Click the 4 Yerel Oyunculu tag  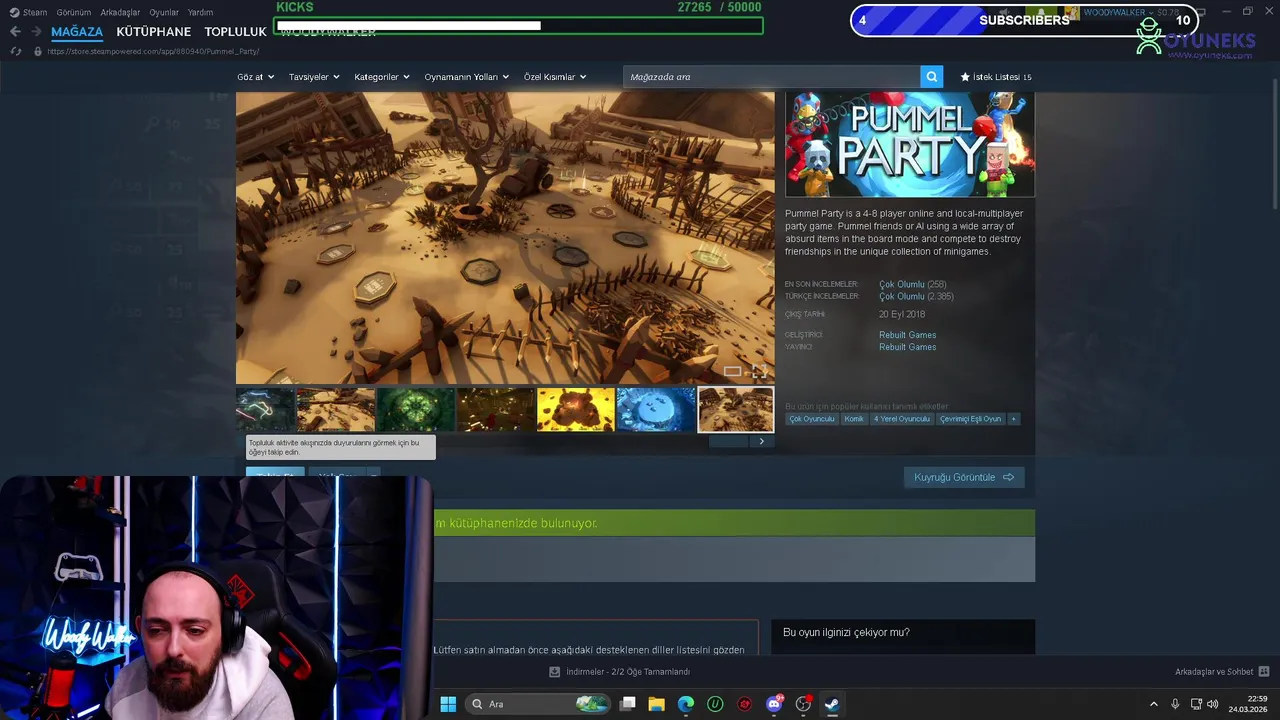click(902, 419)
